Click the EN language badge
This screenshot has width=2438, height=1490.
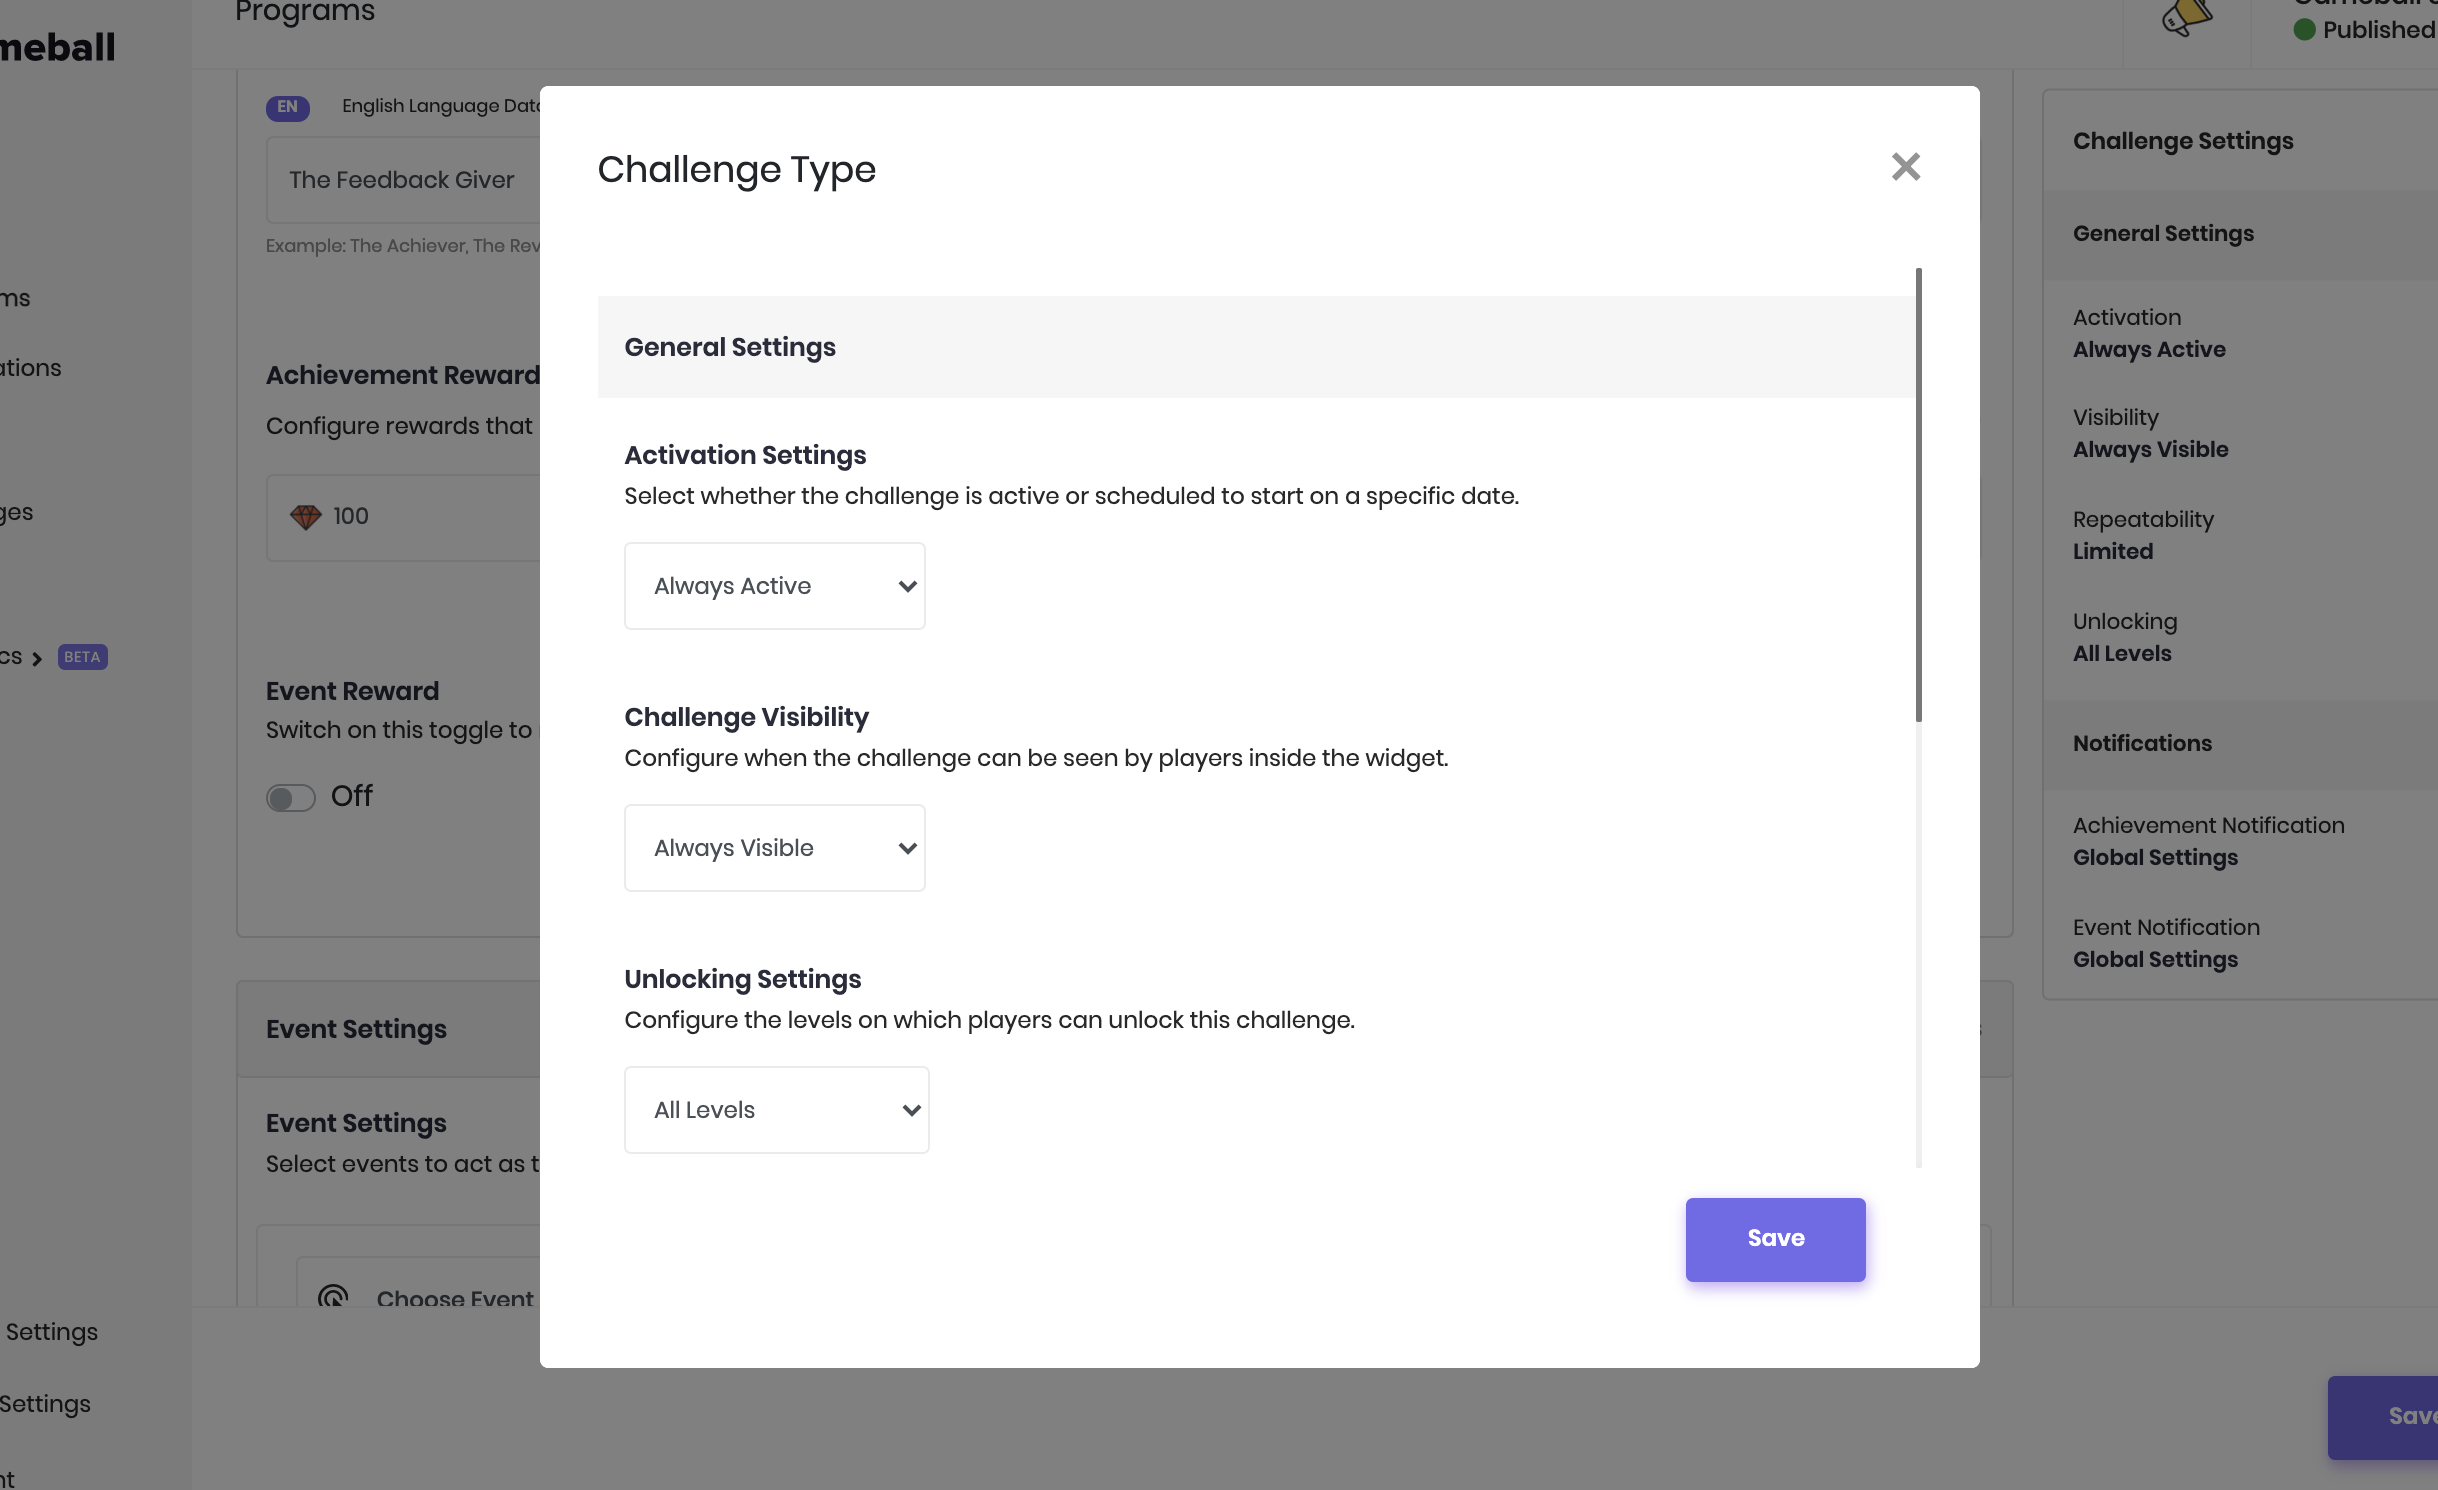[x=287, y=107]
